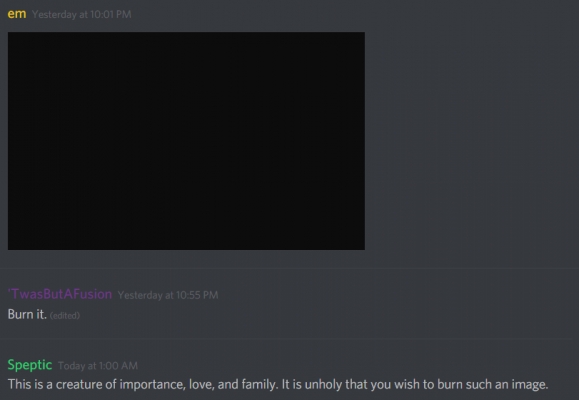
Task: Click the 'TwasButAFusion username
Action: (60, 294)
